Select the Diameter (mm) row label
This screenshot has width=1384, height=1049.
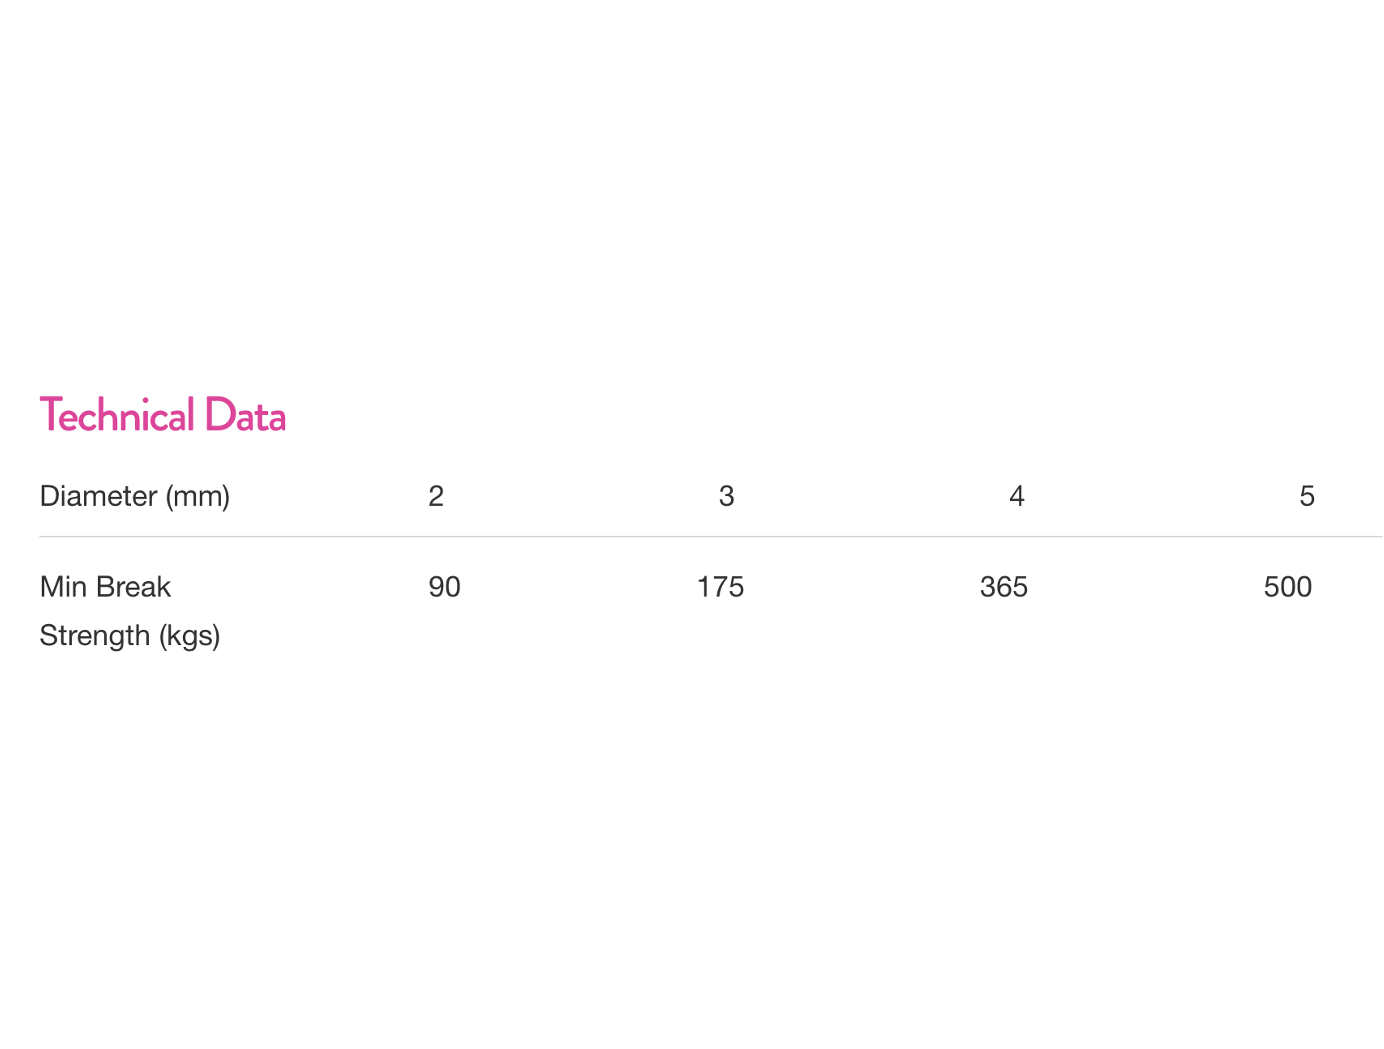click(135, 496)
